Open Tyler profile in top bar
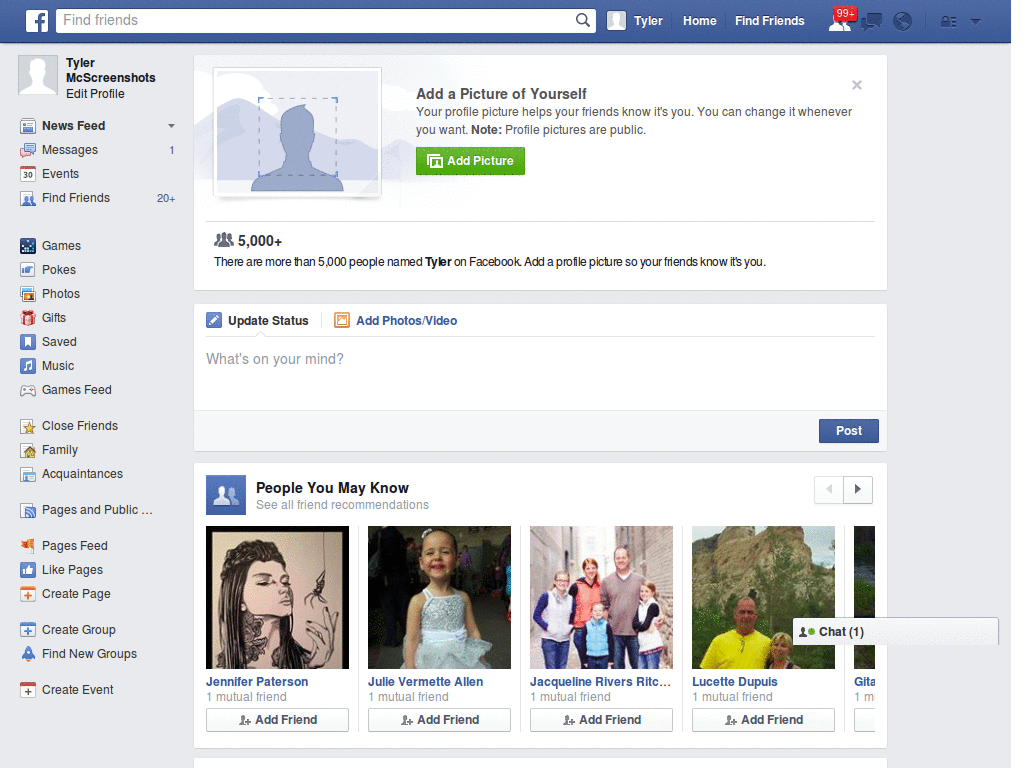1024x768 pixels. point(635,21)
